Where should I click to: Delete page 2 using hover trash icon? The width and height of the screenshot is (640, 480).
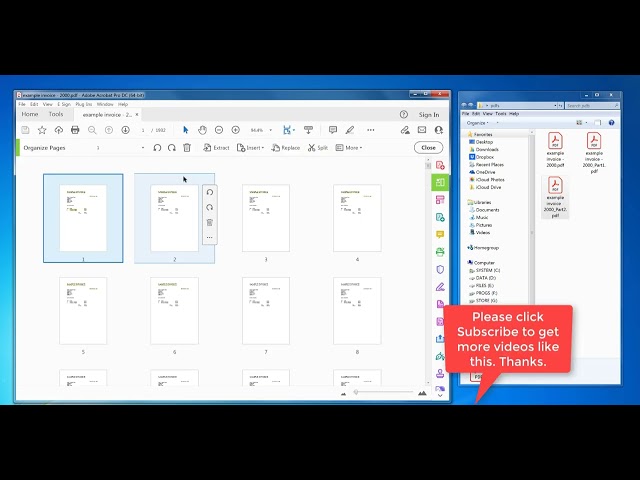[x=210, y=222]
